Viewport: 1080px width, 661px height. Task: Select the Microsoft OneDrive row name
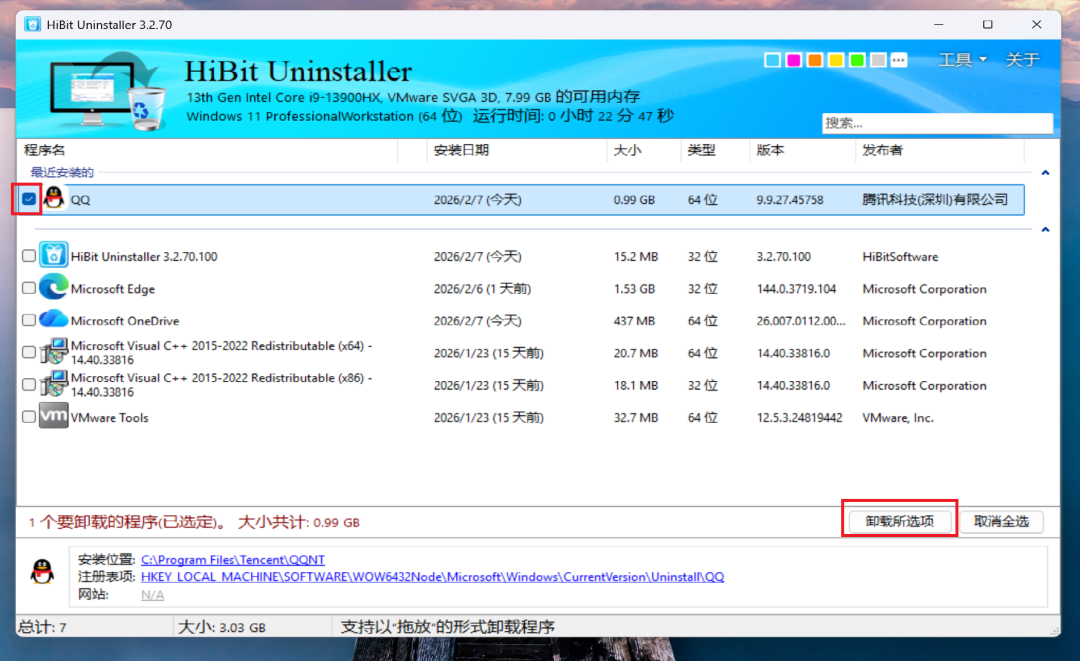pyautogui.click(x=125, y=321)
